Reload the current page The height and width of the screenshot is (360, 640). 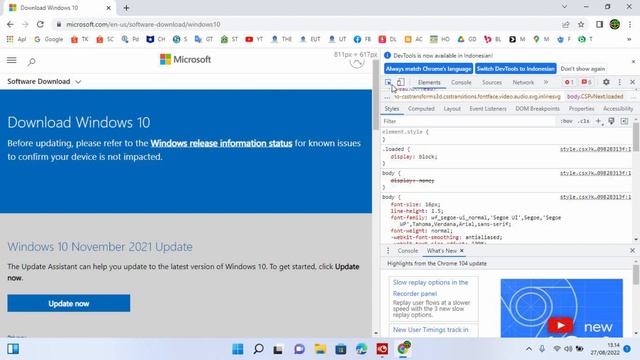point(40,24)
